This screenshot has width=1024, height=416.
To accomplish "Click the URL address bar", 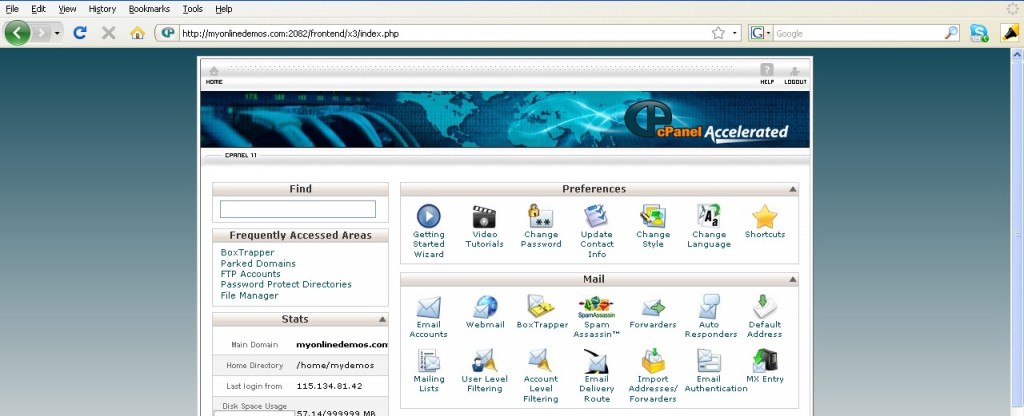I will point(444,33).
